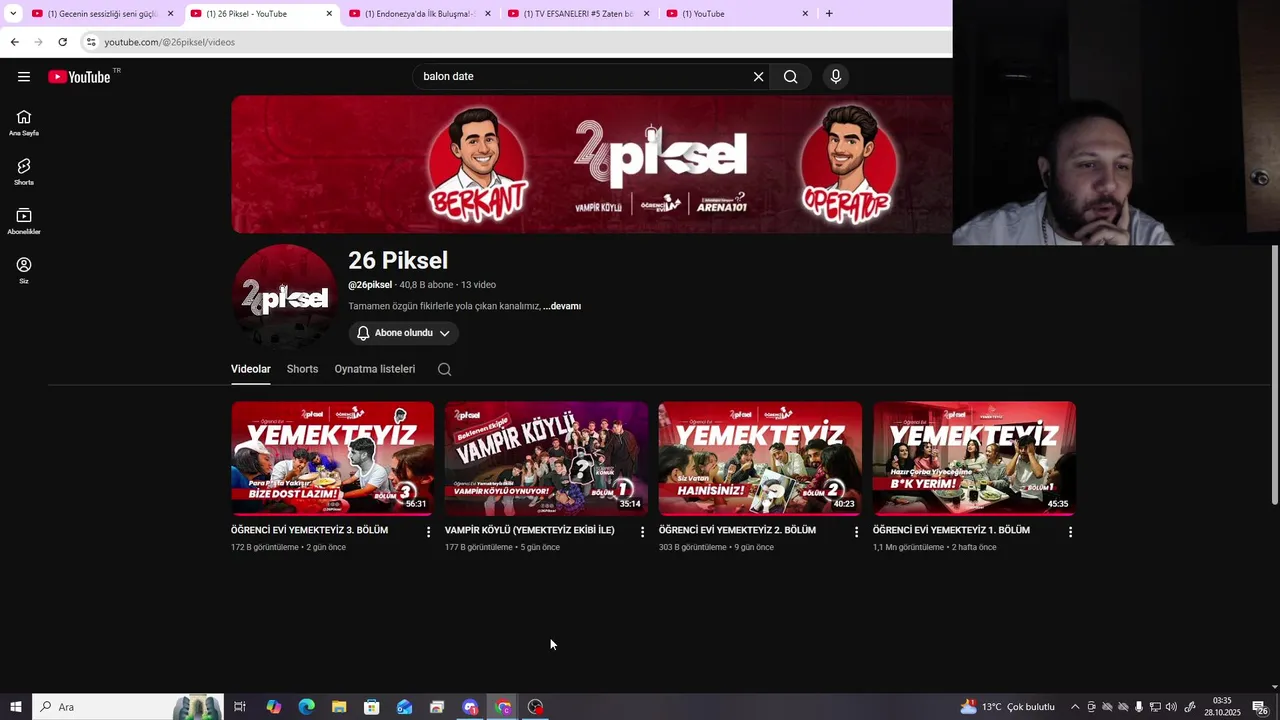Open the browser tab list dropdown
The image size is (1280, 720).
pos(13,14)
